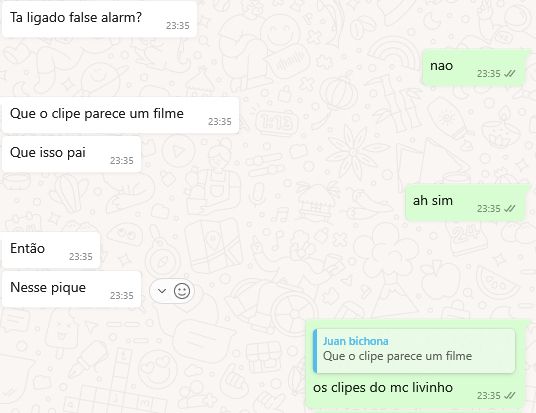The height and width of the screenshot is (413, 536).
Task: Select the 'Que isso pai' message
Action: (x=71, y=154)
